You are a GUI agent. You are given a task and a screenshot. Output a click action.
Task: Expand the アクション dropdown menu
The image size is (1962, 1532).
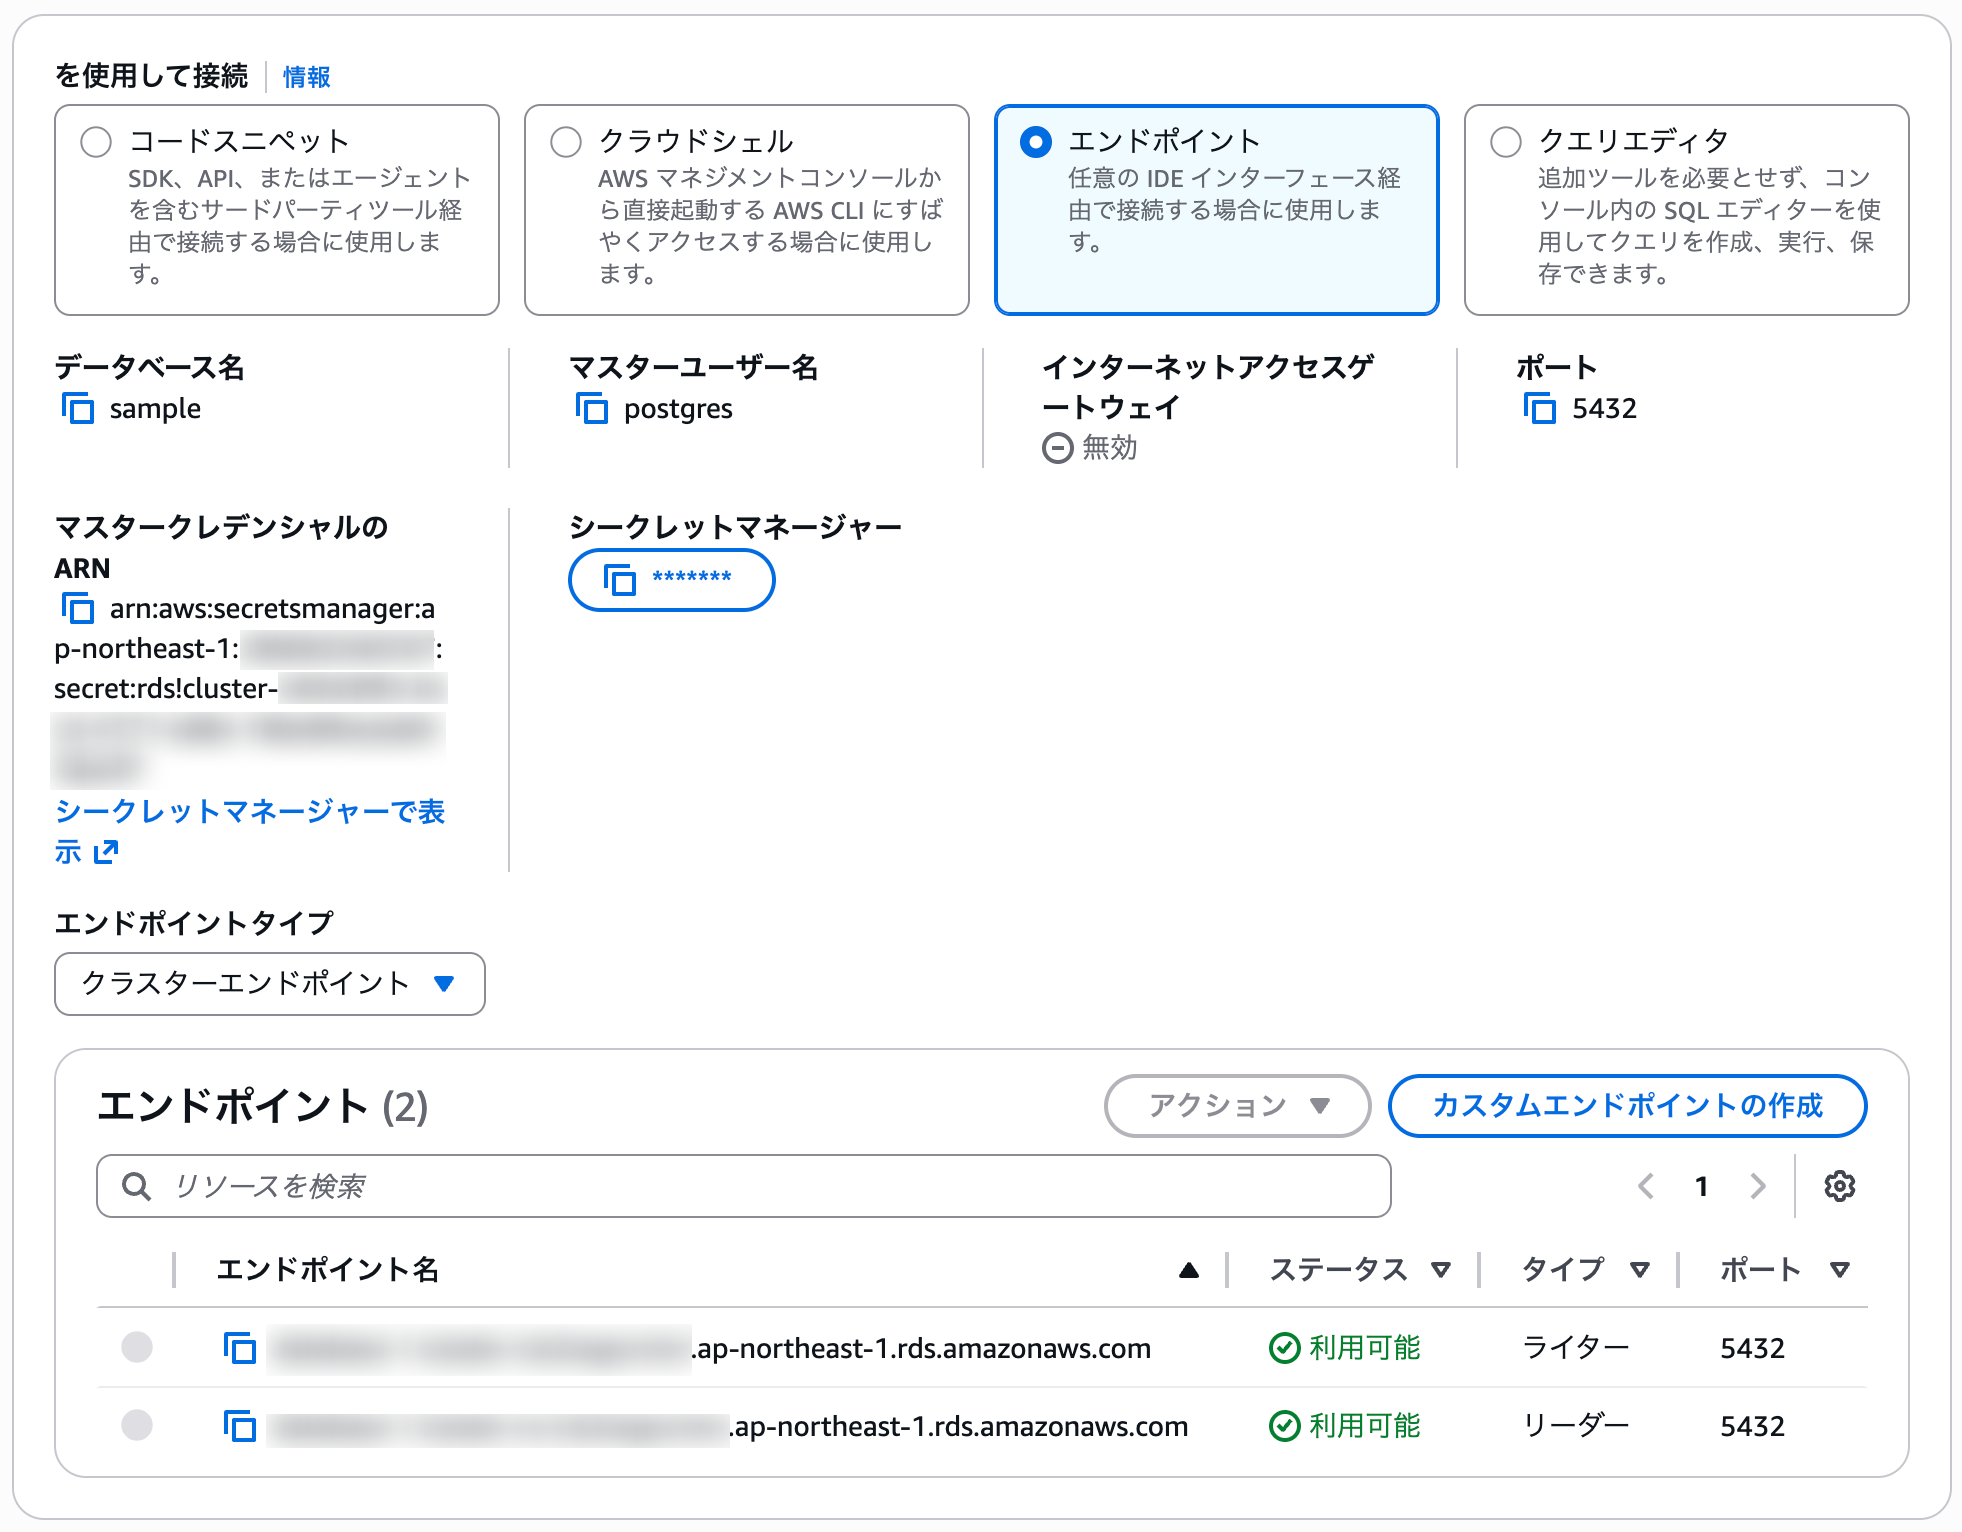(1237, 1106)
